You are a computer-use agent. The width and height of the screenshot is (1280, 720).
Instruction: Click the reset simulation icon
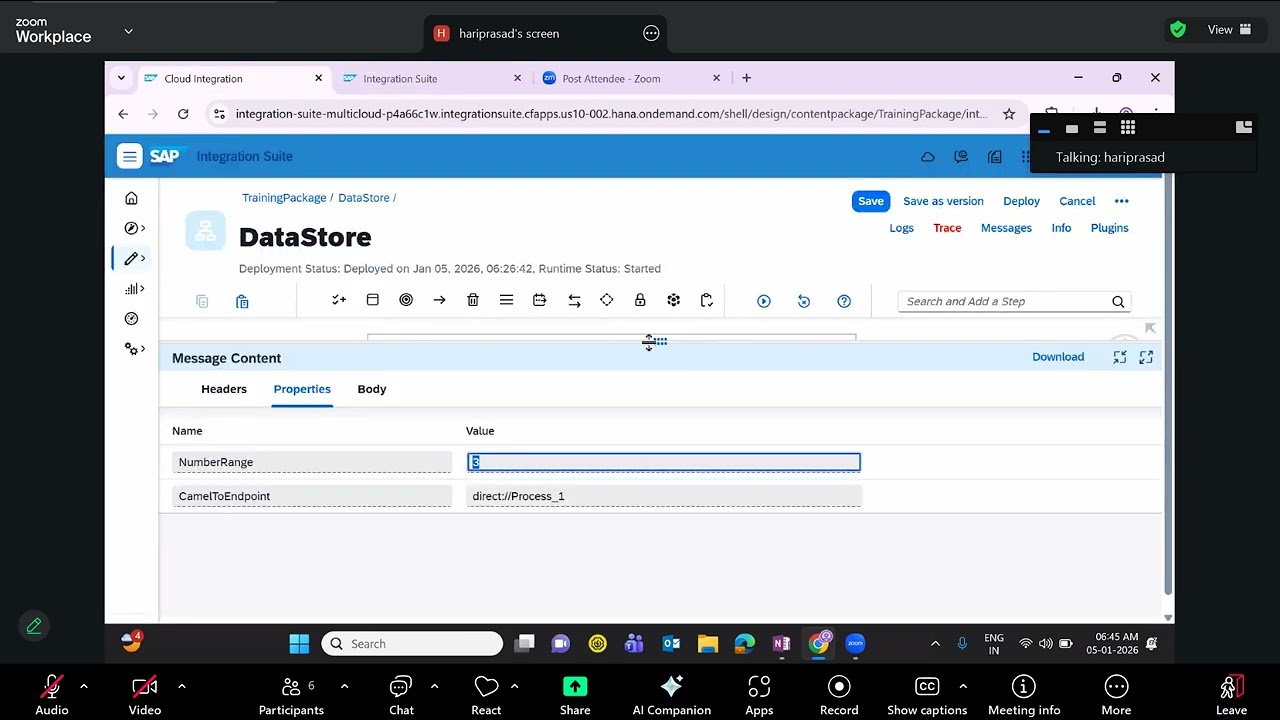coord(804,301)
